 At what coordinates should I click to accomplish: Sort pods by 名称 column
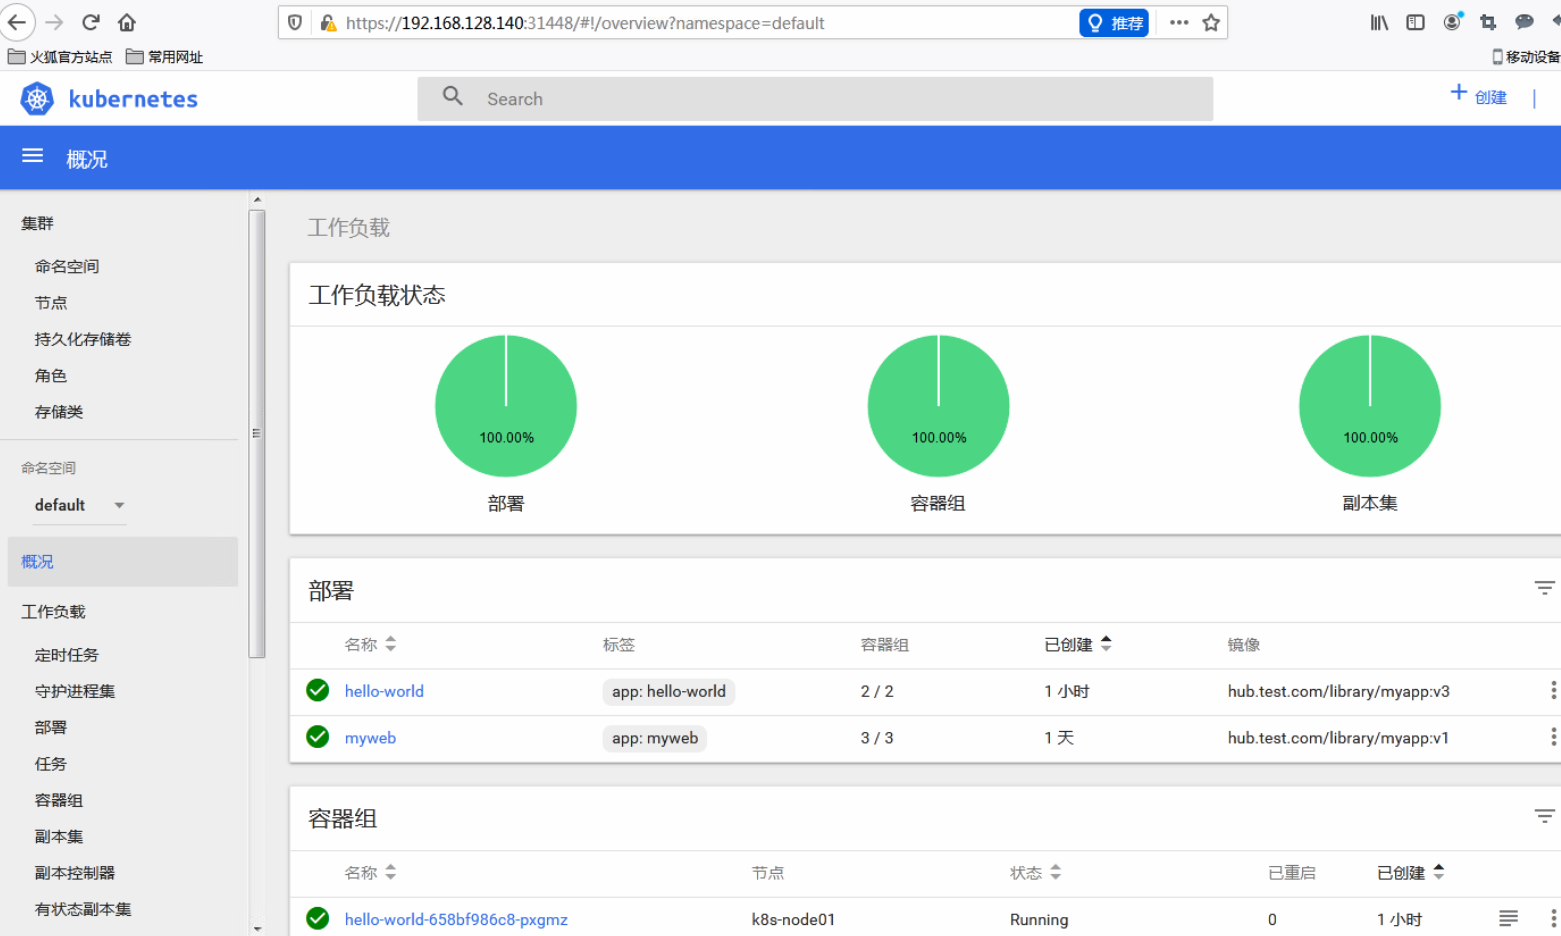(x=370, y=872)
